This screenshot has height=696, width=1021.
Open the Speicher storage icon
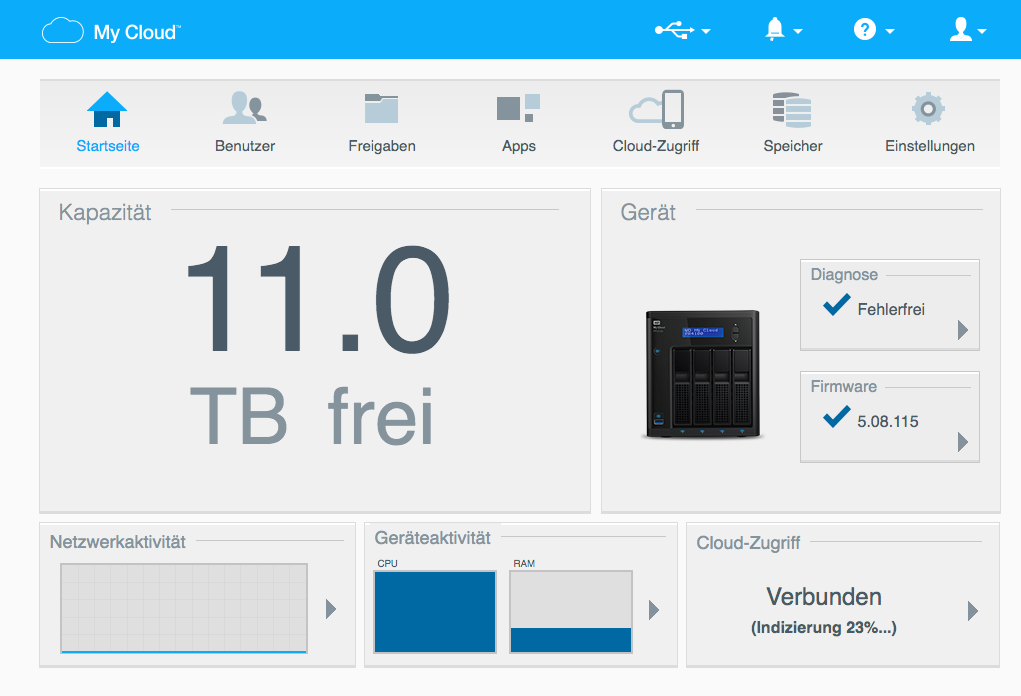click(792, 109)
